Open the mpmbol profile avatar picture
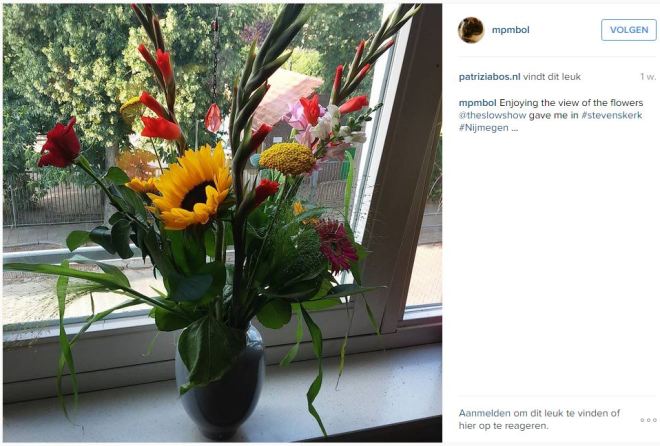This screenshot has height=446, width=660. click(471, 30)
